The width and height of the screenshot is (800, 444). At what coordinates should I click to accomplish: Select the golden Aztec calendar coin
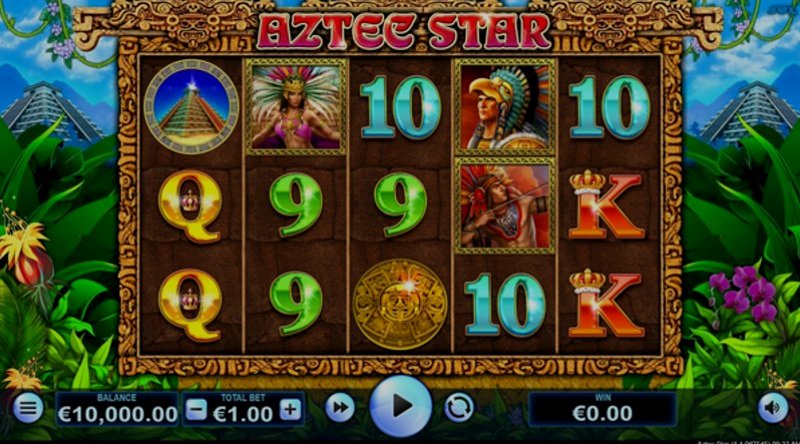click(401, 305)
